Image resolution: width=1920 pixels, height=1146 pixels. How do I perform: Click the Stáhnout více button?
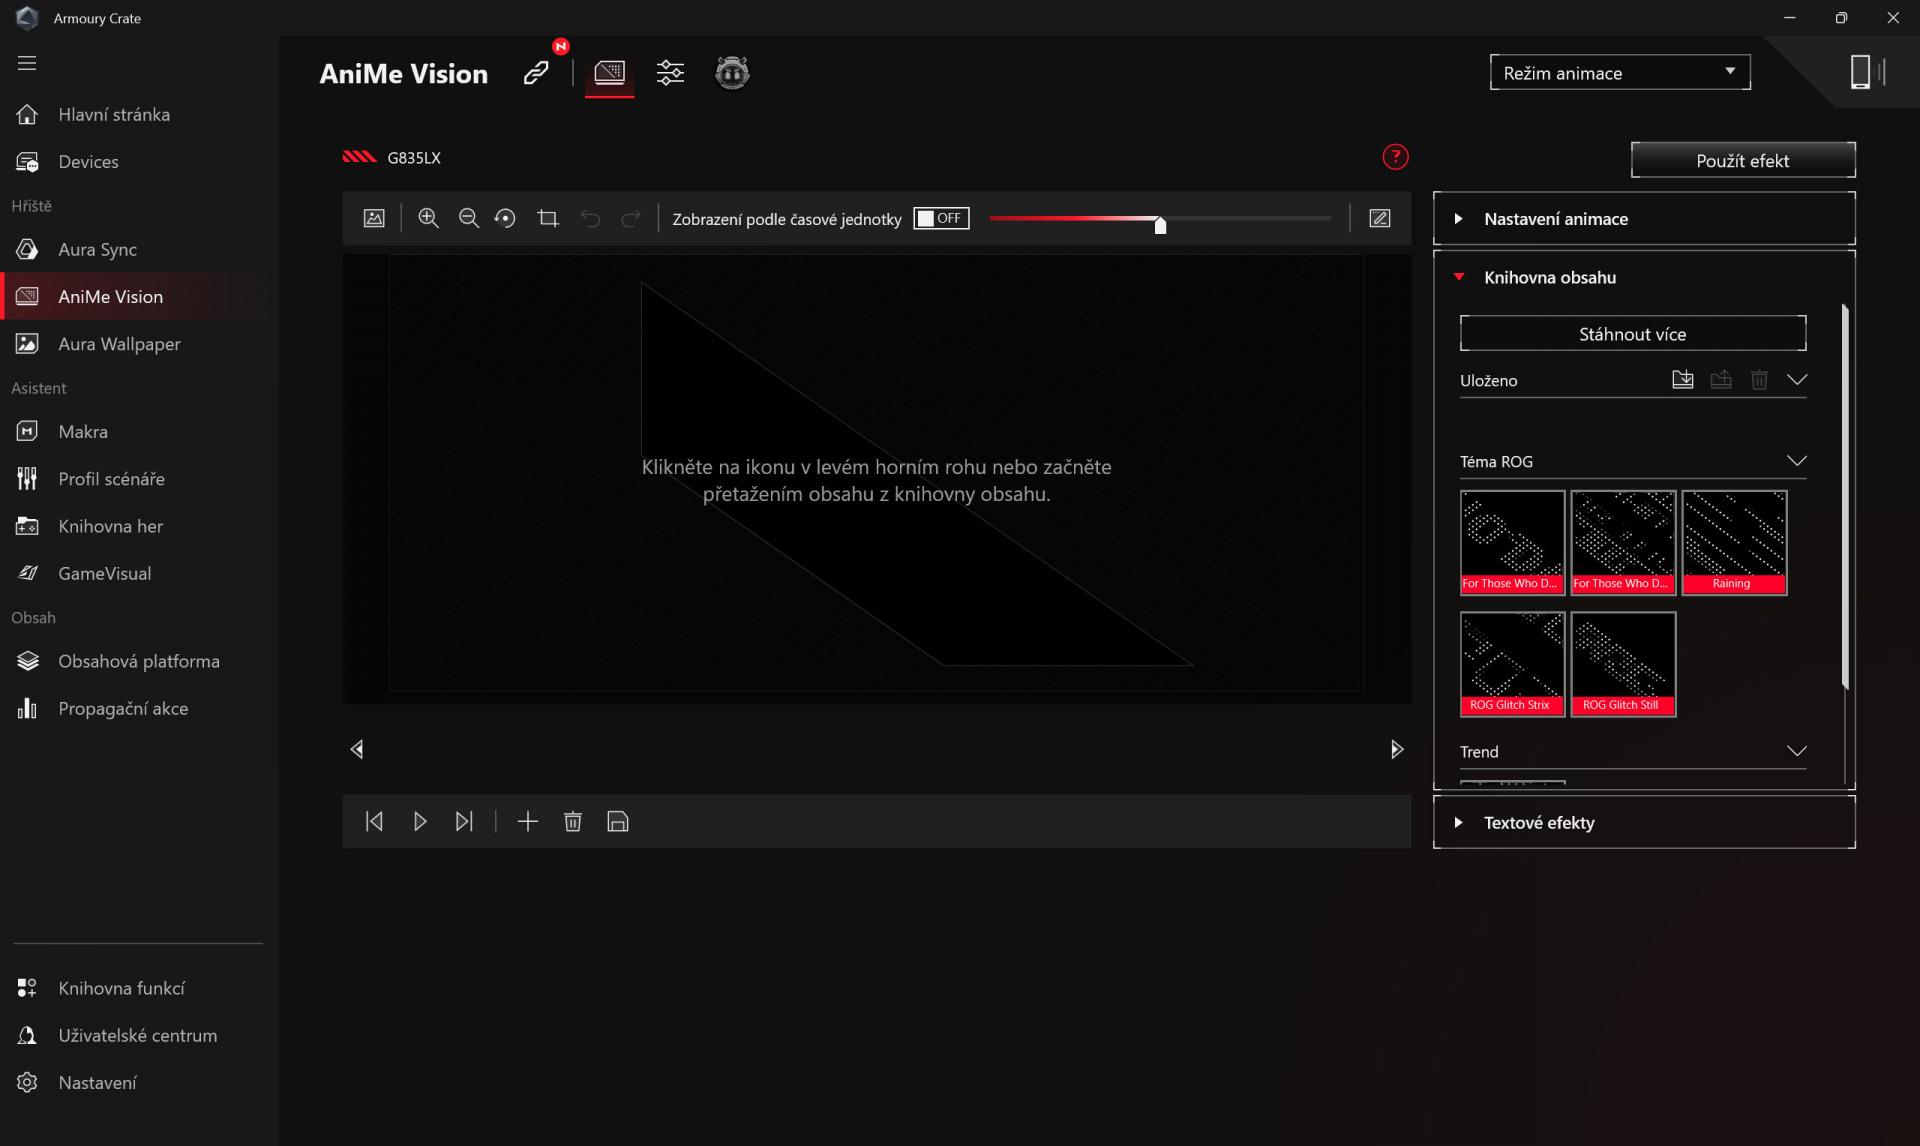[x=1633, y=334]
